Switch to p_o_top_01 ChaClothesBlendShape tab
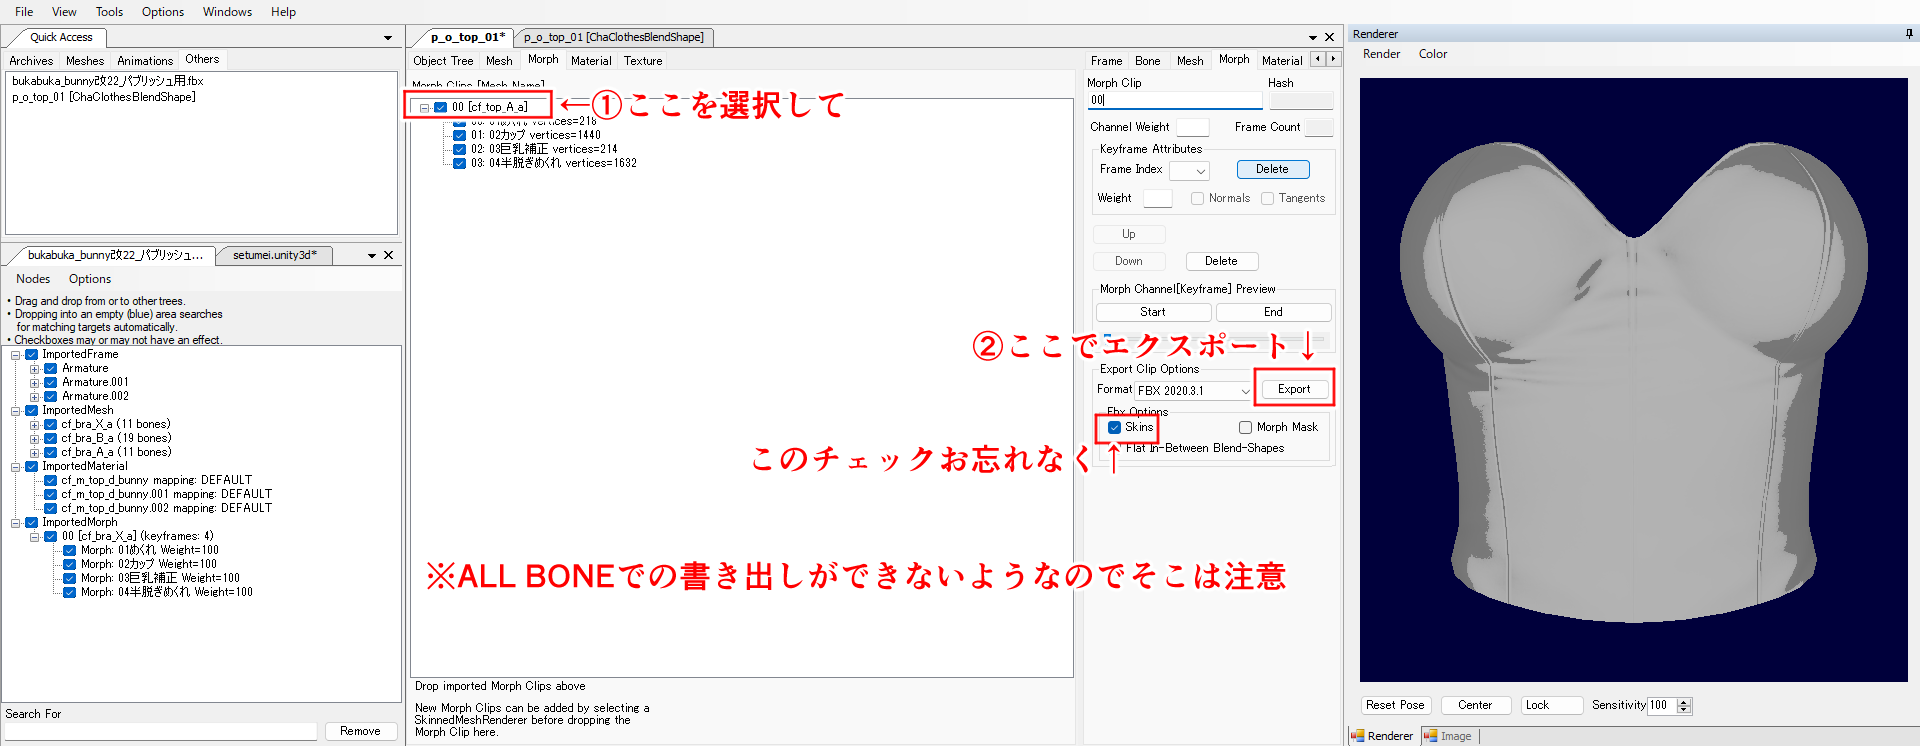 [614, 37]
